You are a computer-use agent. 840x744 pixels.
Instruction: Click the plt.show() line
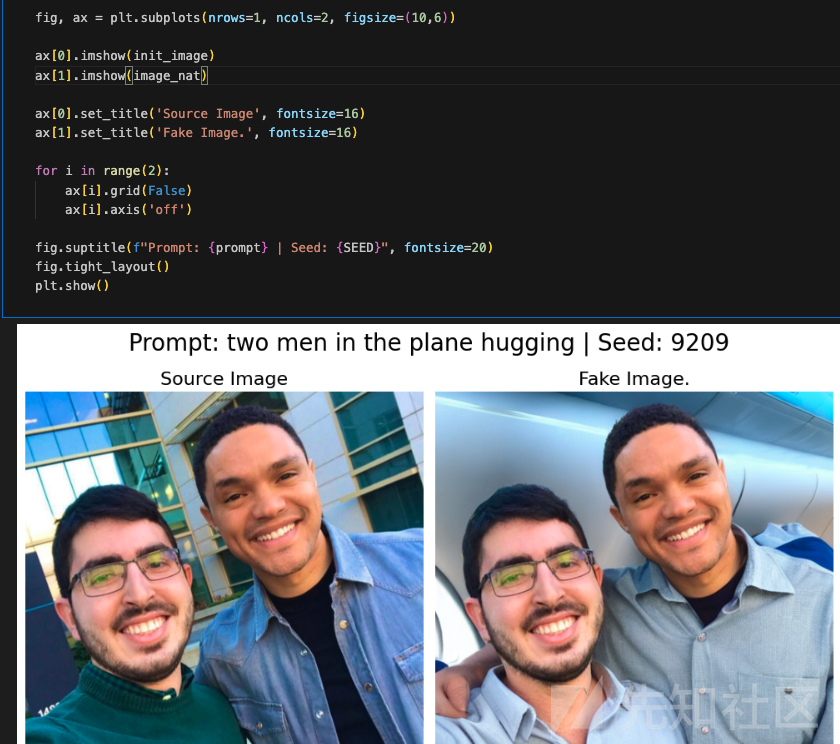[72, 285]
